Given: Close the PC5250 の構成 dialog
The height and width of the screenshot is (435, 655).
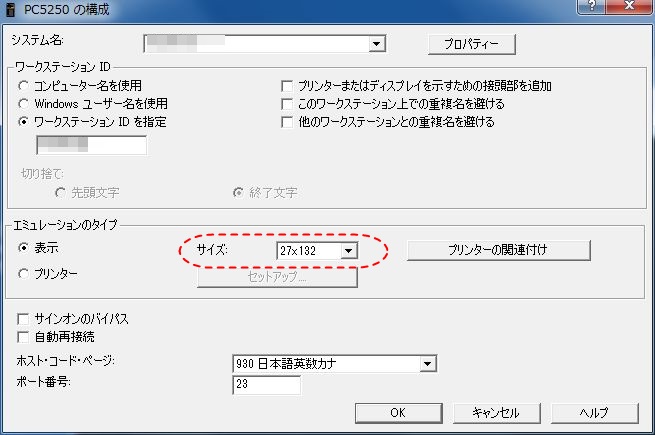Looking at the screenshot, I should [x=629, y=6].
